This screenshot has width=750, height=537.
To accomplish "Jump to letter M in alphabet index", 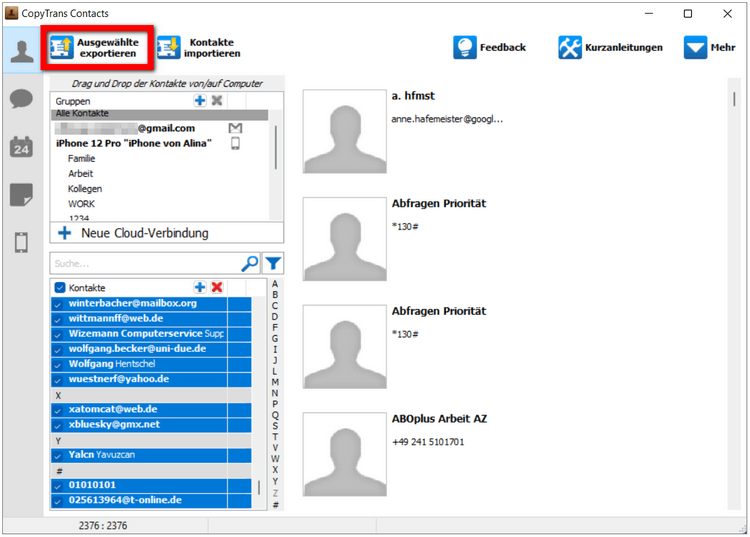I will click(275, 382).
